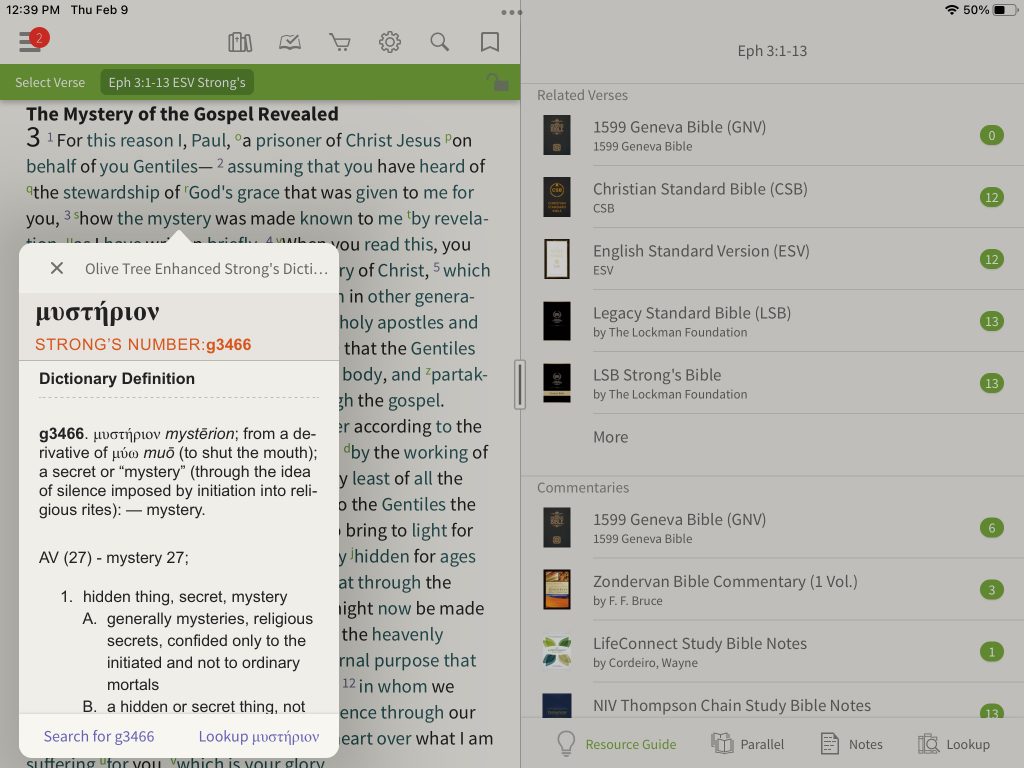The height and width of the screenshot is (768, 1024).
Task: Open the search magnifier
Action: pyautogui.click(x=440, y=42)
